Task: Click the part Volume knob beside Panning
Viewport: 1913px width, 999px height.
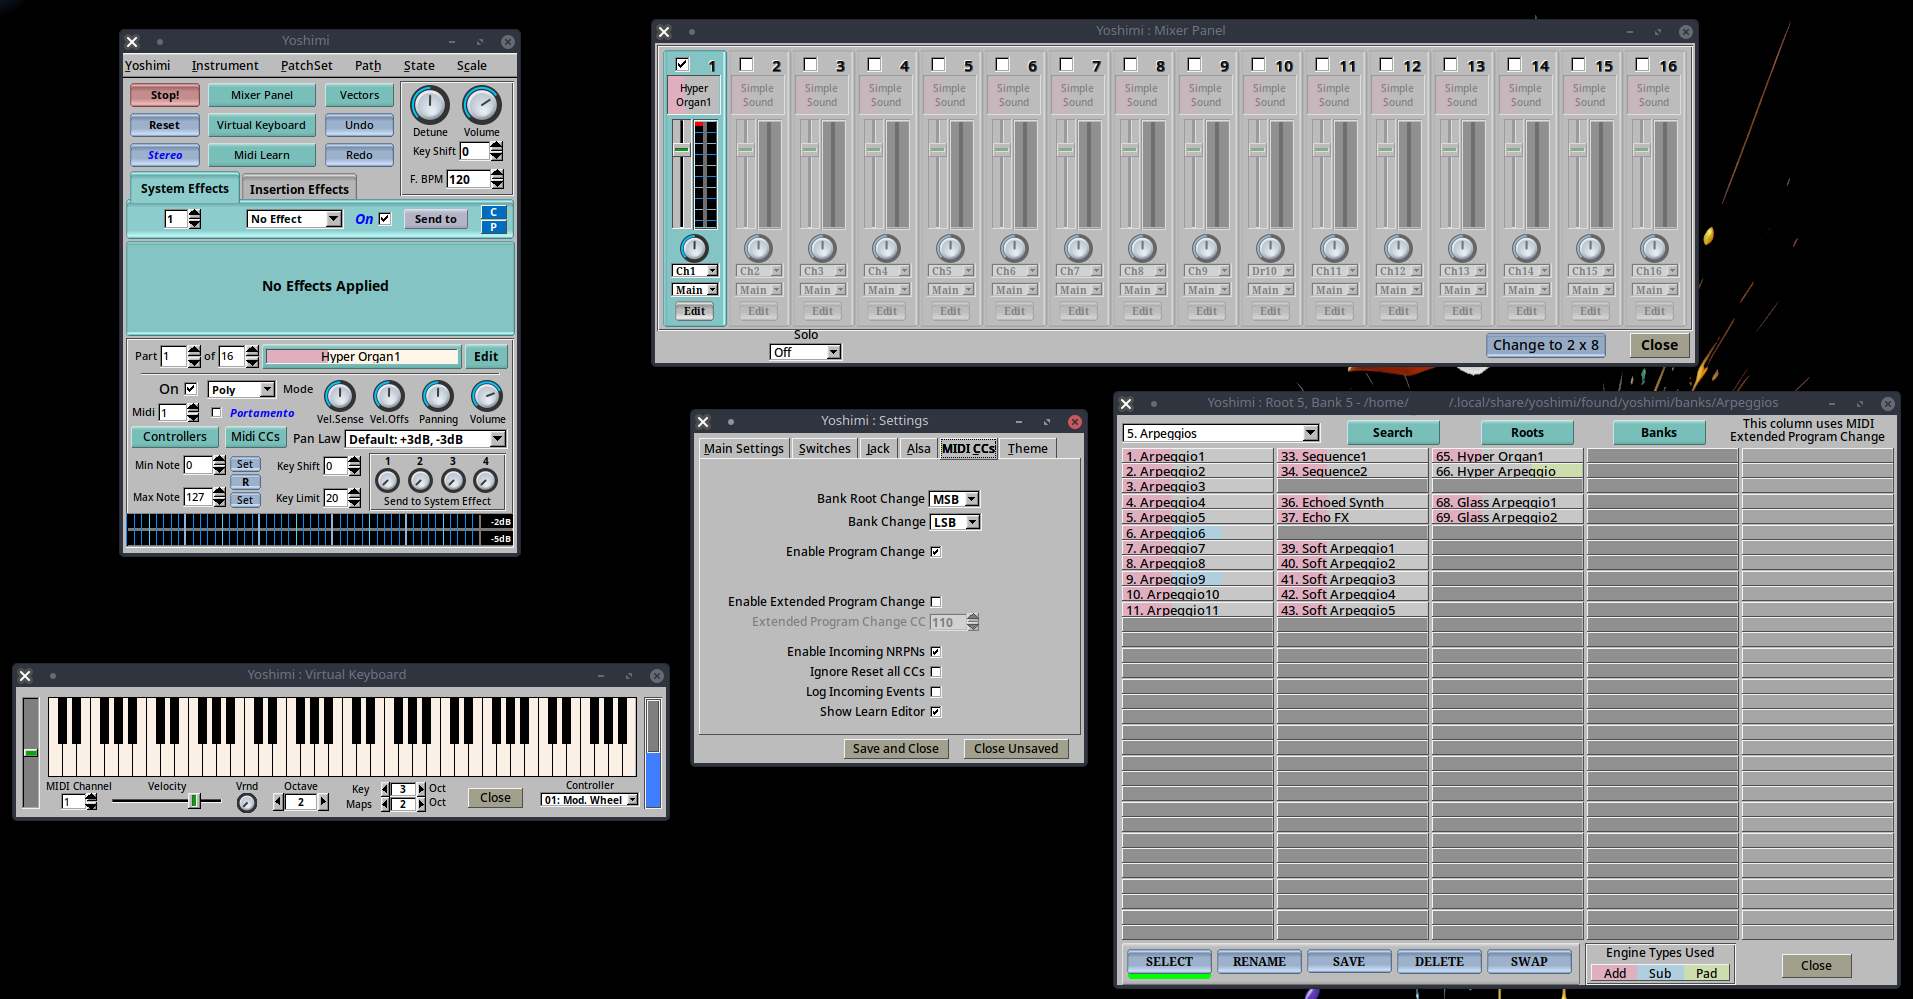Action: (487, 396)
